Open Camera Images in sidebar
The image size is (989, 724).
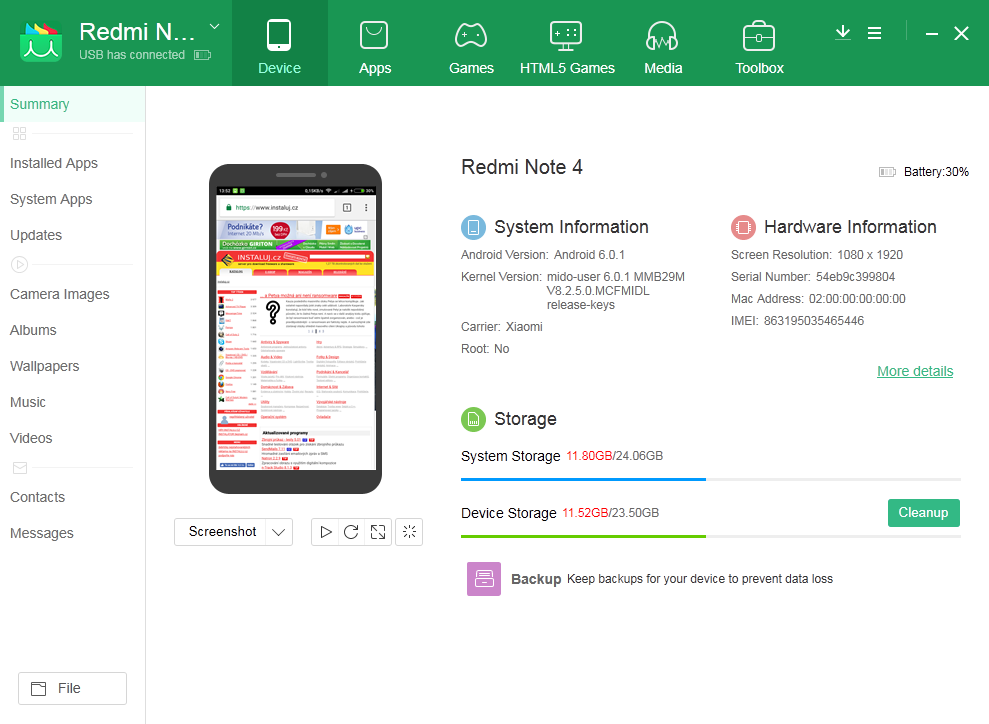[x=60, y=295]
